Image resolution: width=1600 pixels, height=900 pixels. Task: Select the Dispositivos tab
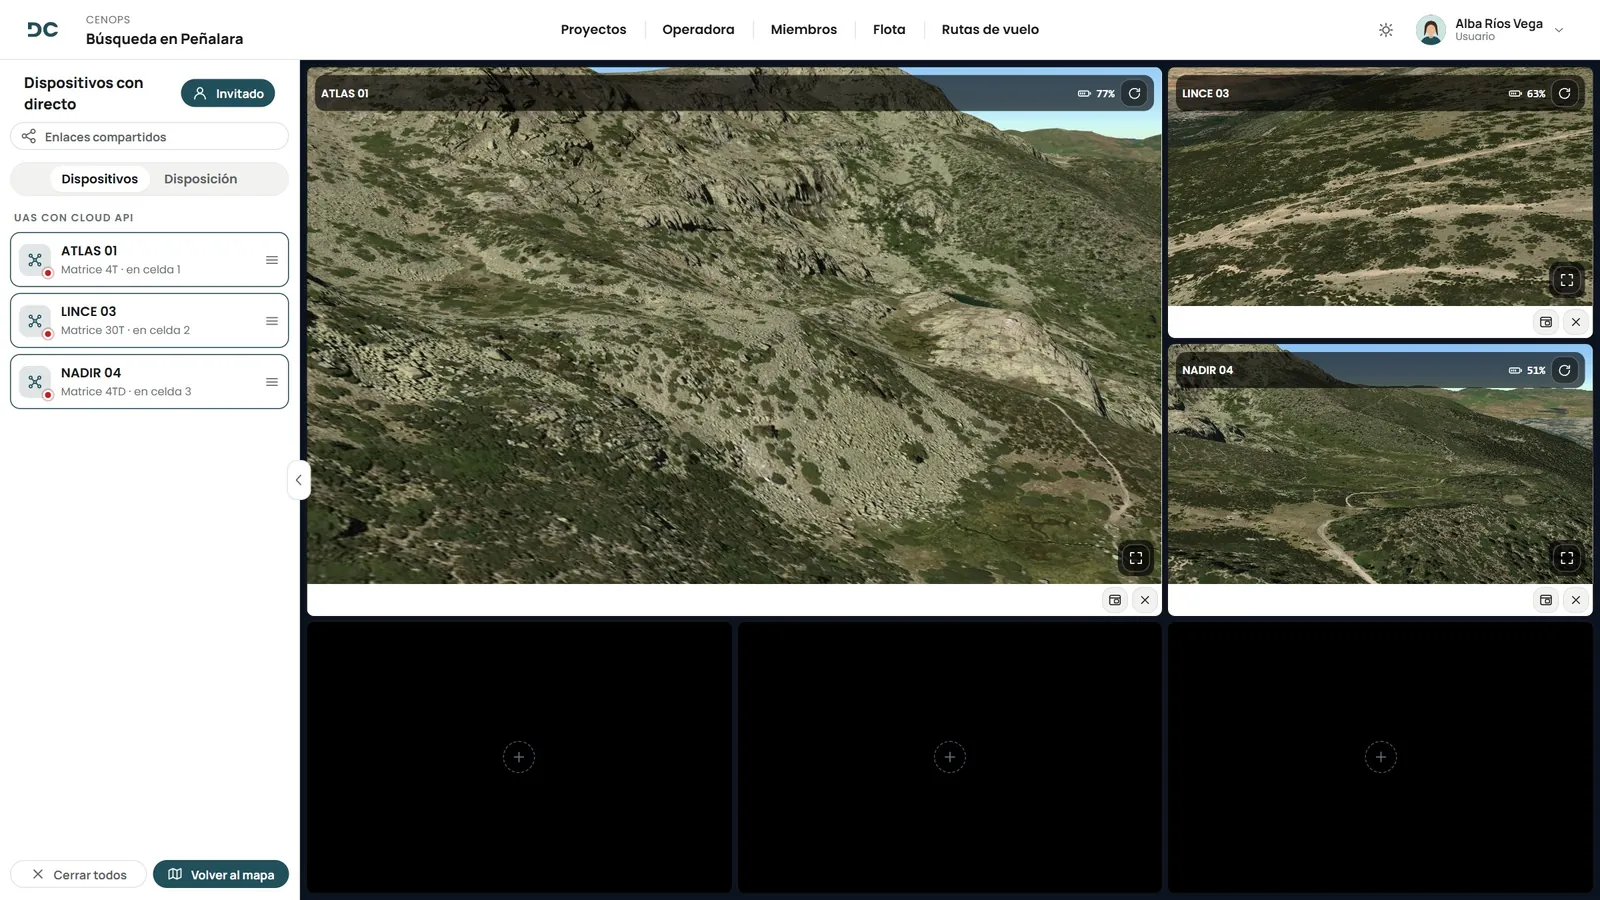coord(100,179)
